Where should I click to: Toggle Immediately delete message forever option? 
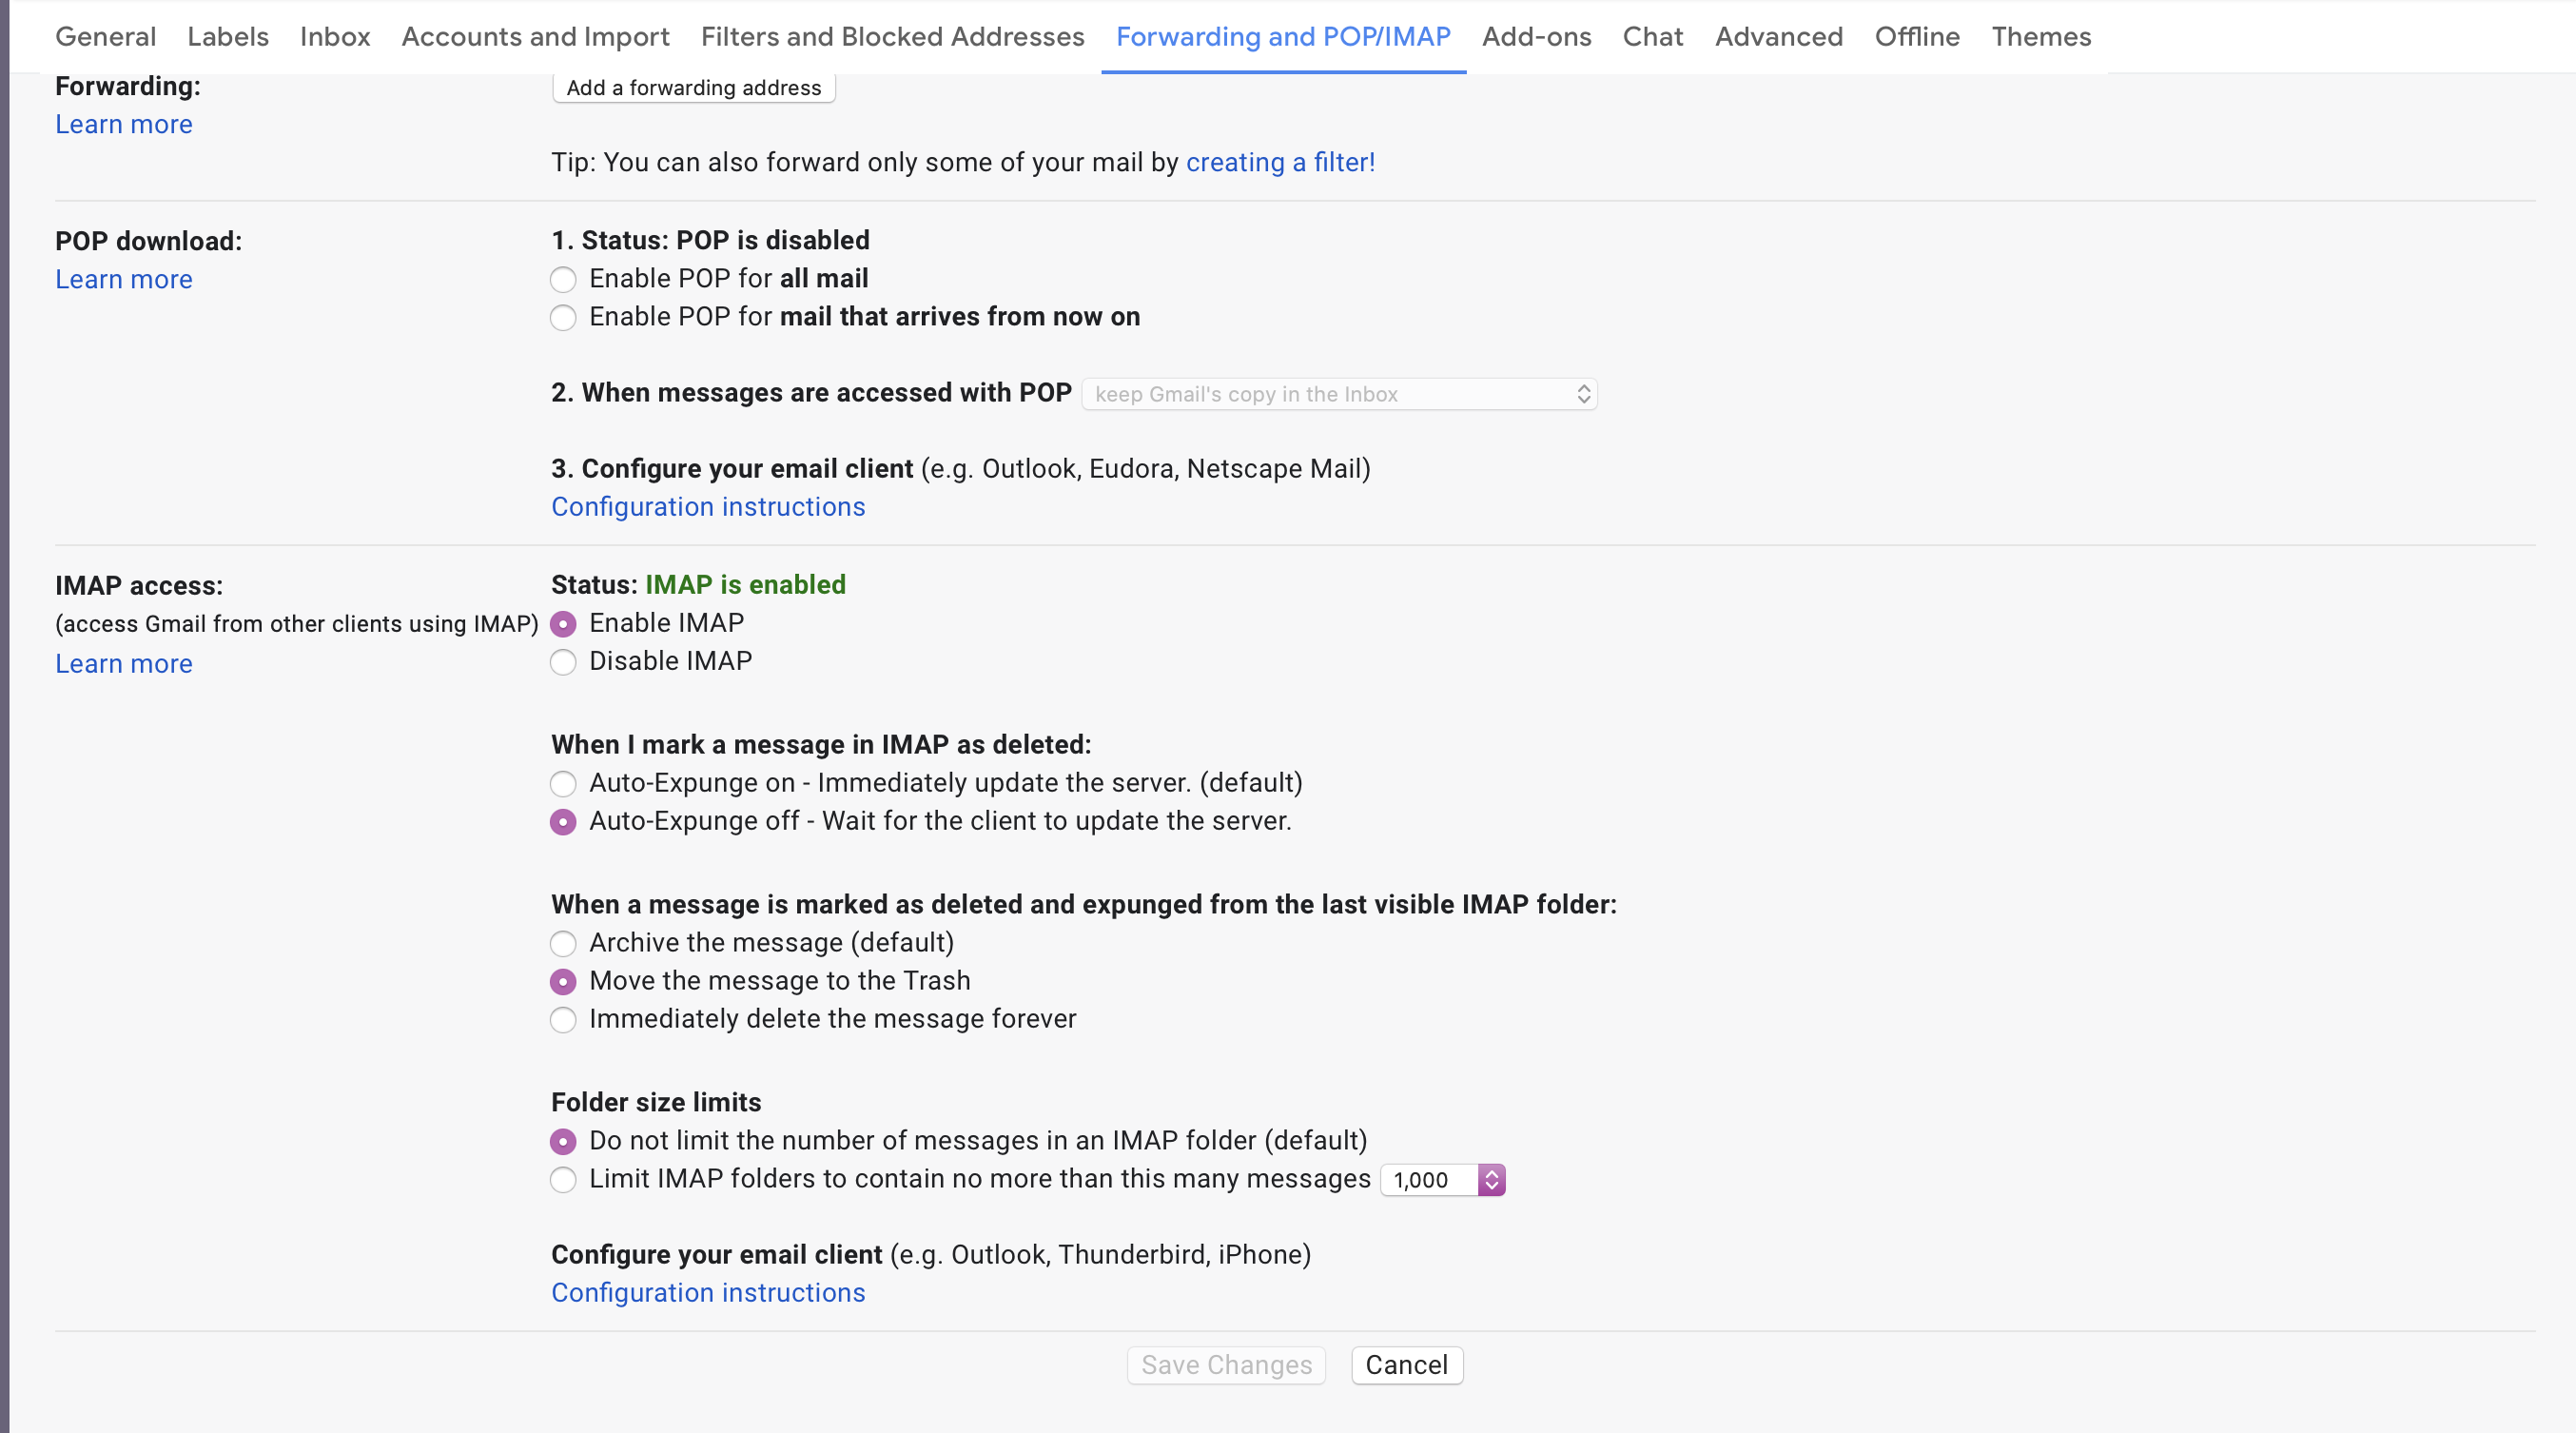click(565, 1018)
